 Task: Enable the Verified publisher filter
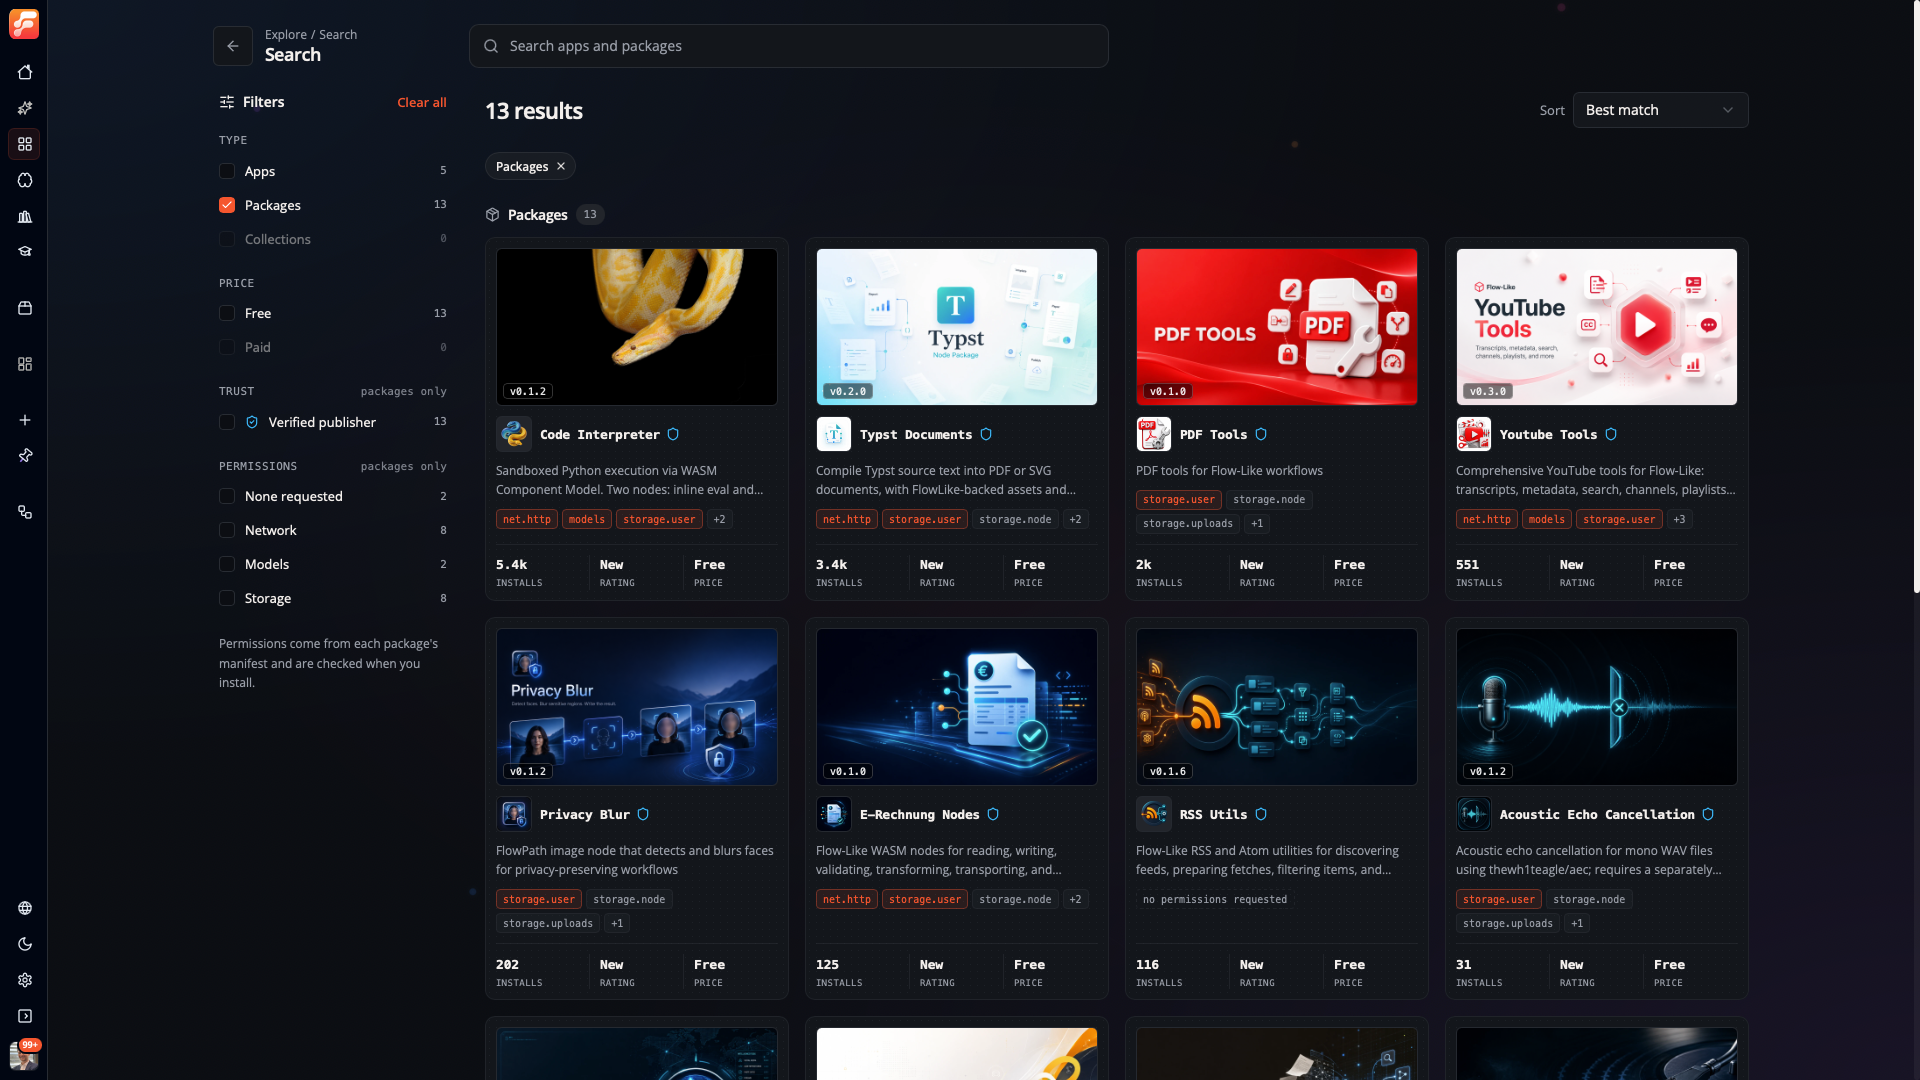(227, 422)
